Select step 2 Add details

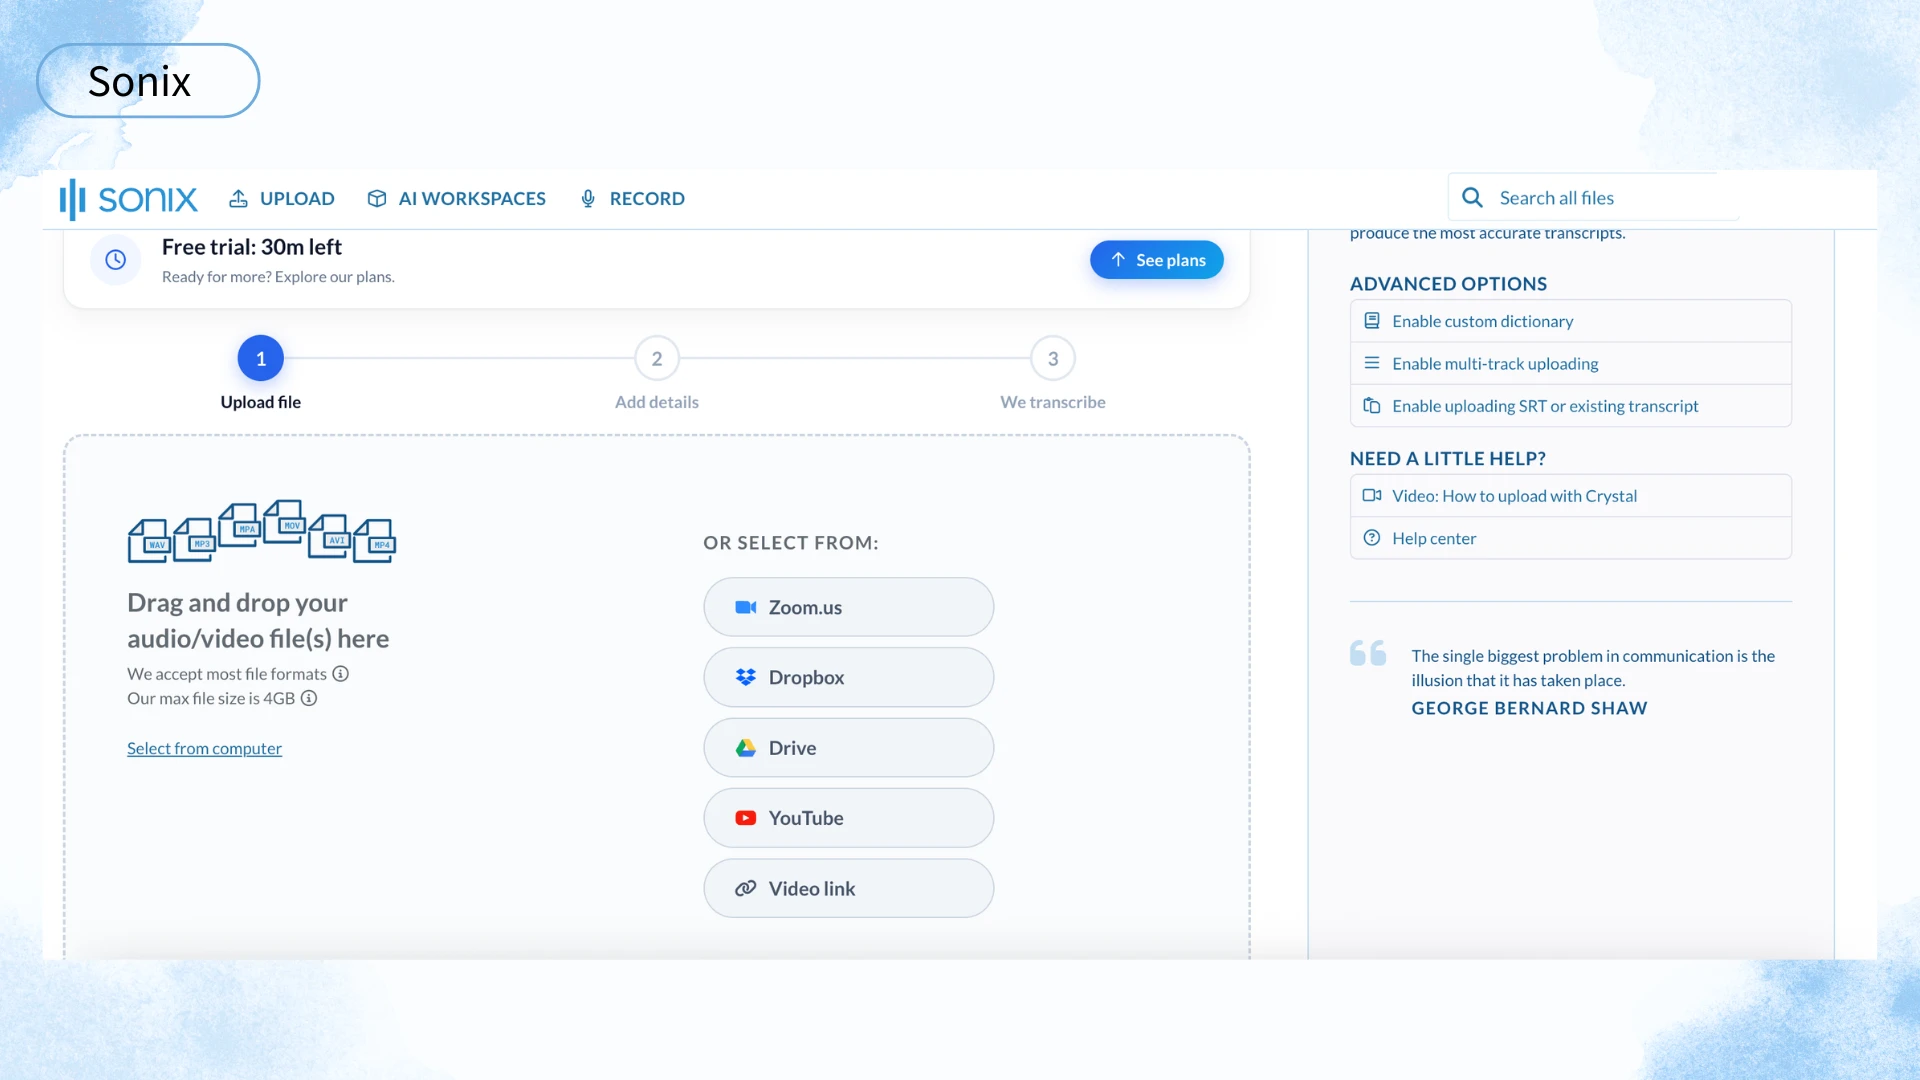coord(657,358)
